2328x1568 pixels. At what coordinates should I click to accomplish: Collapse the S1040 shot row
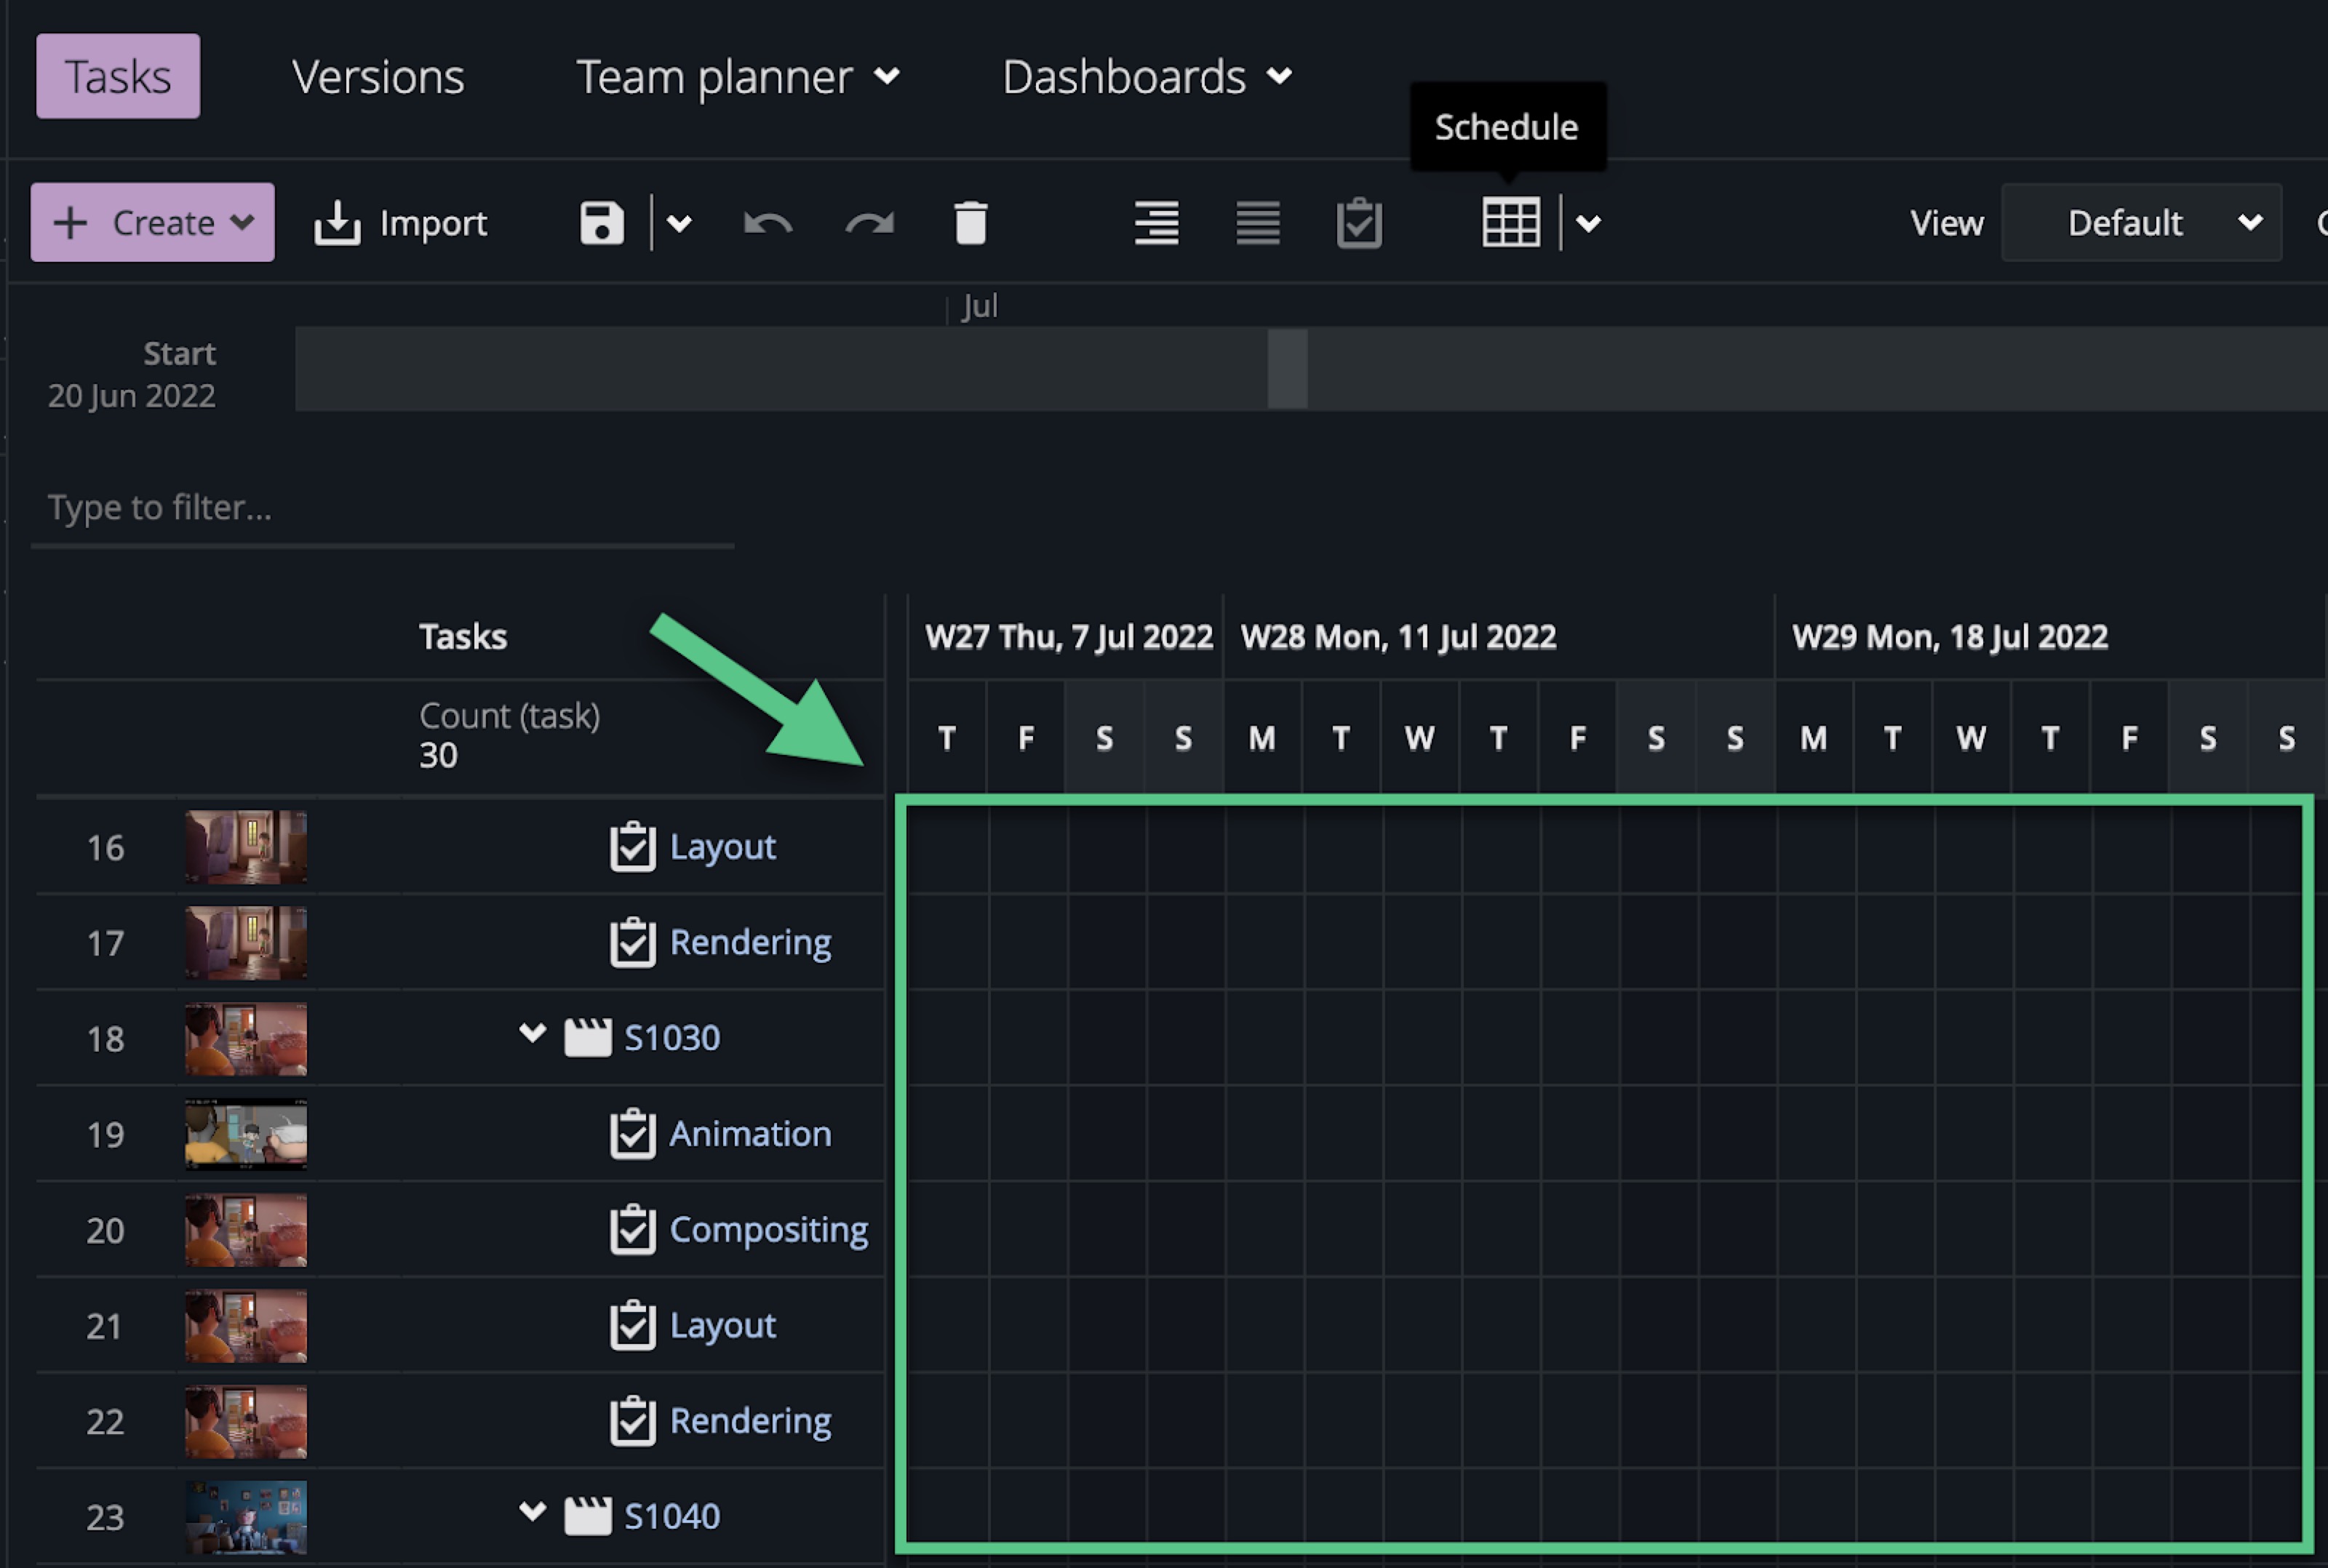pos(532,1512)
